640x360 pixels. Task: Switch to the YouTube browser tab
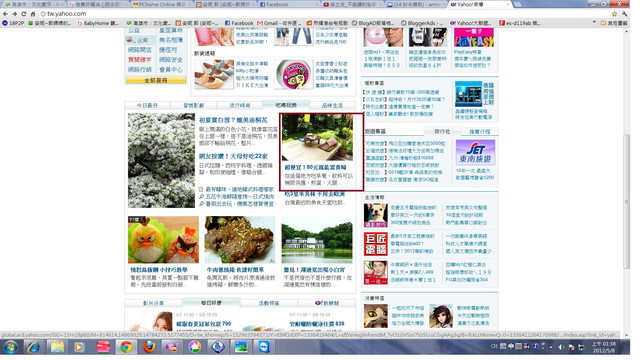[352, 4]
